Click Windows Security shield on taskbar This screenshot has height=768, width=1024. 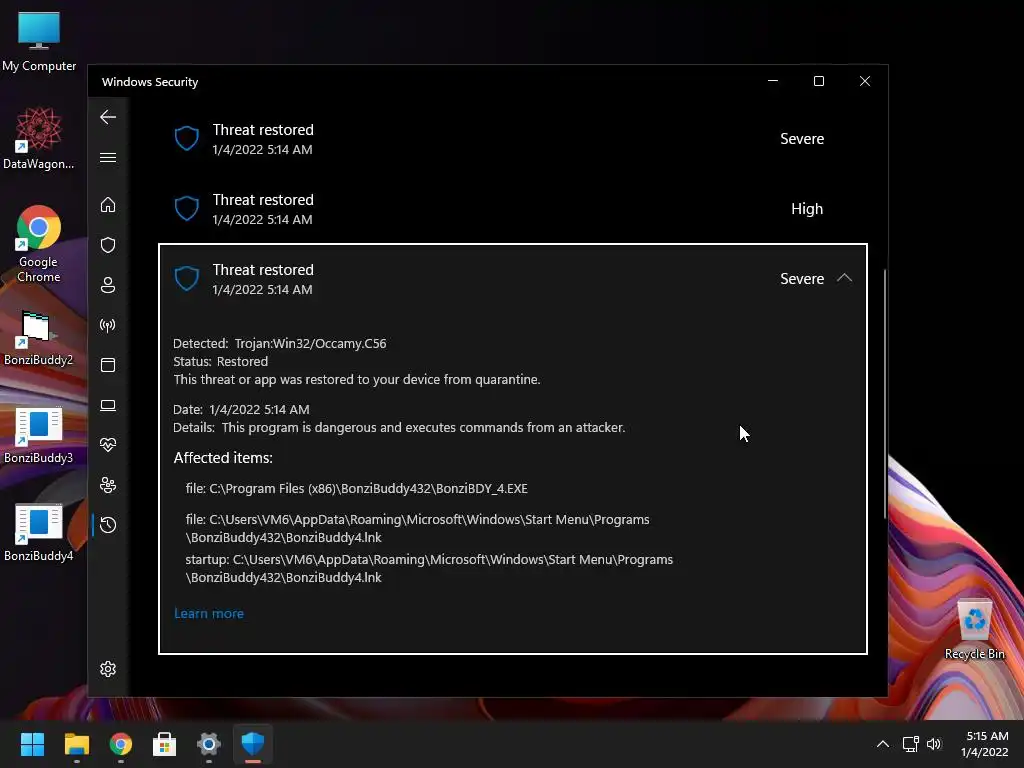click(x=253, y=744)
